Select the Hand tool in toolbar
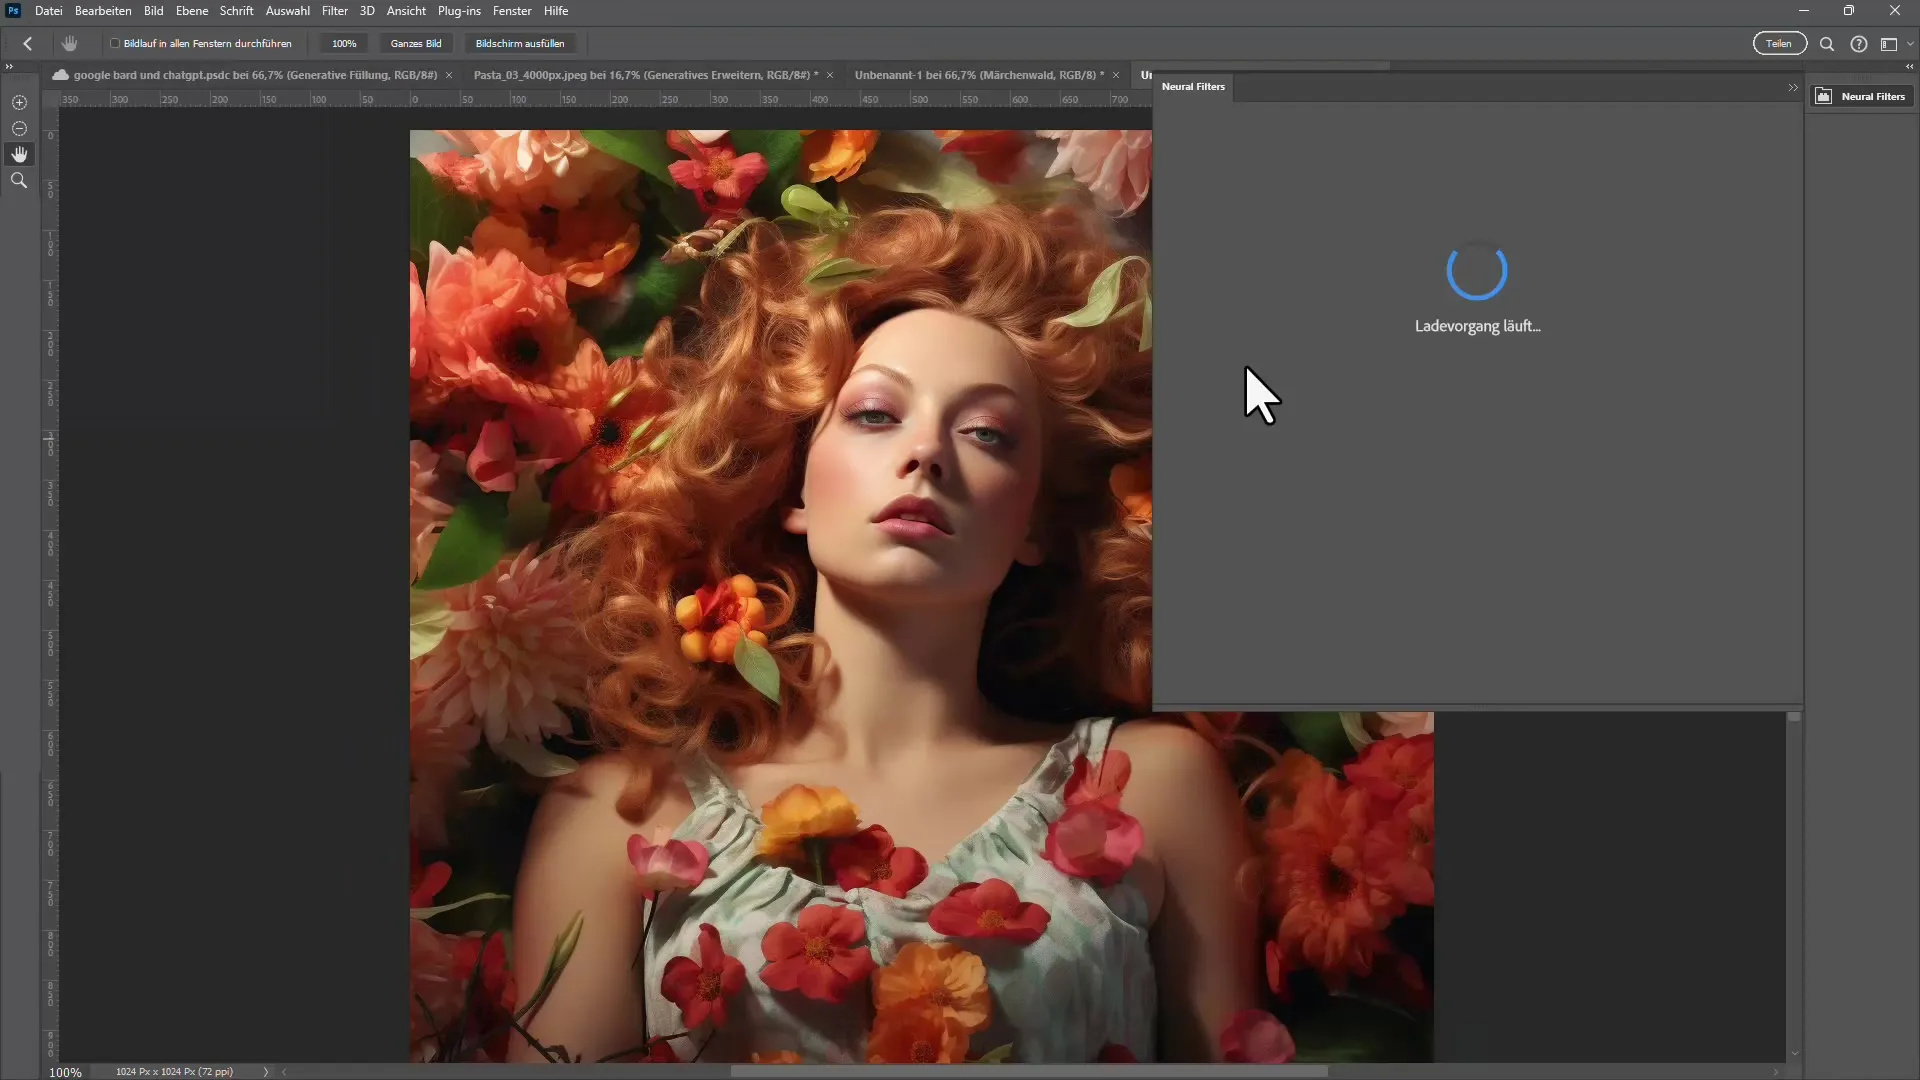This screenshot has width=1920, height=1080. point(19,154)
